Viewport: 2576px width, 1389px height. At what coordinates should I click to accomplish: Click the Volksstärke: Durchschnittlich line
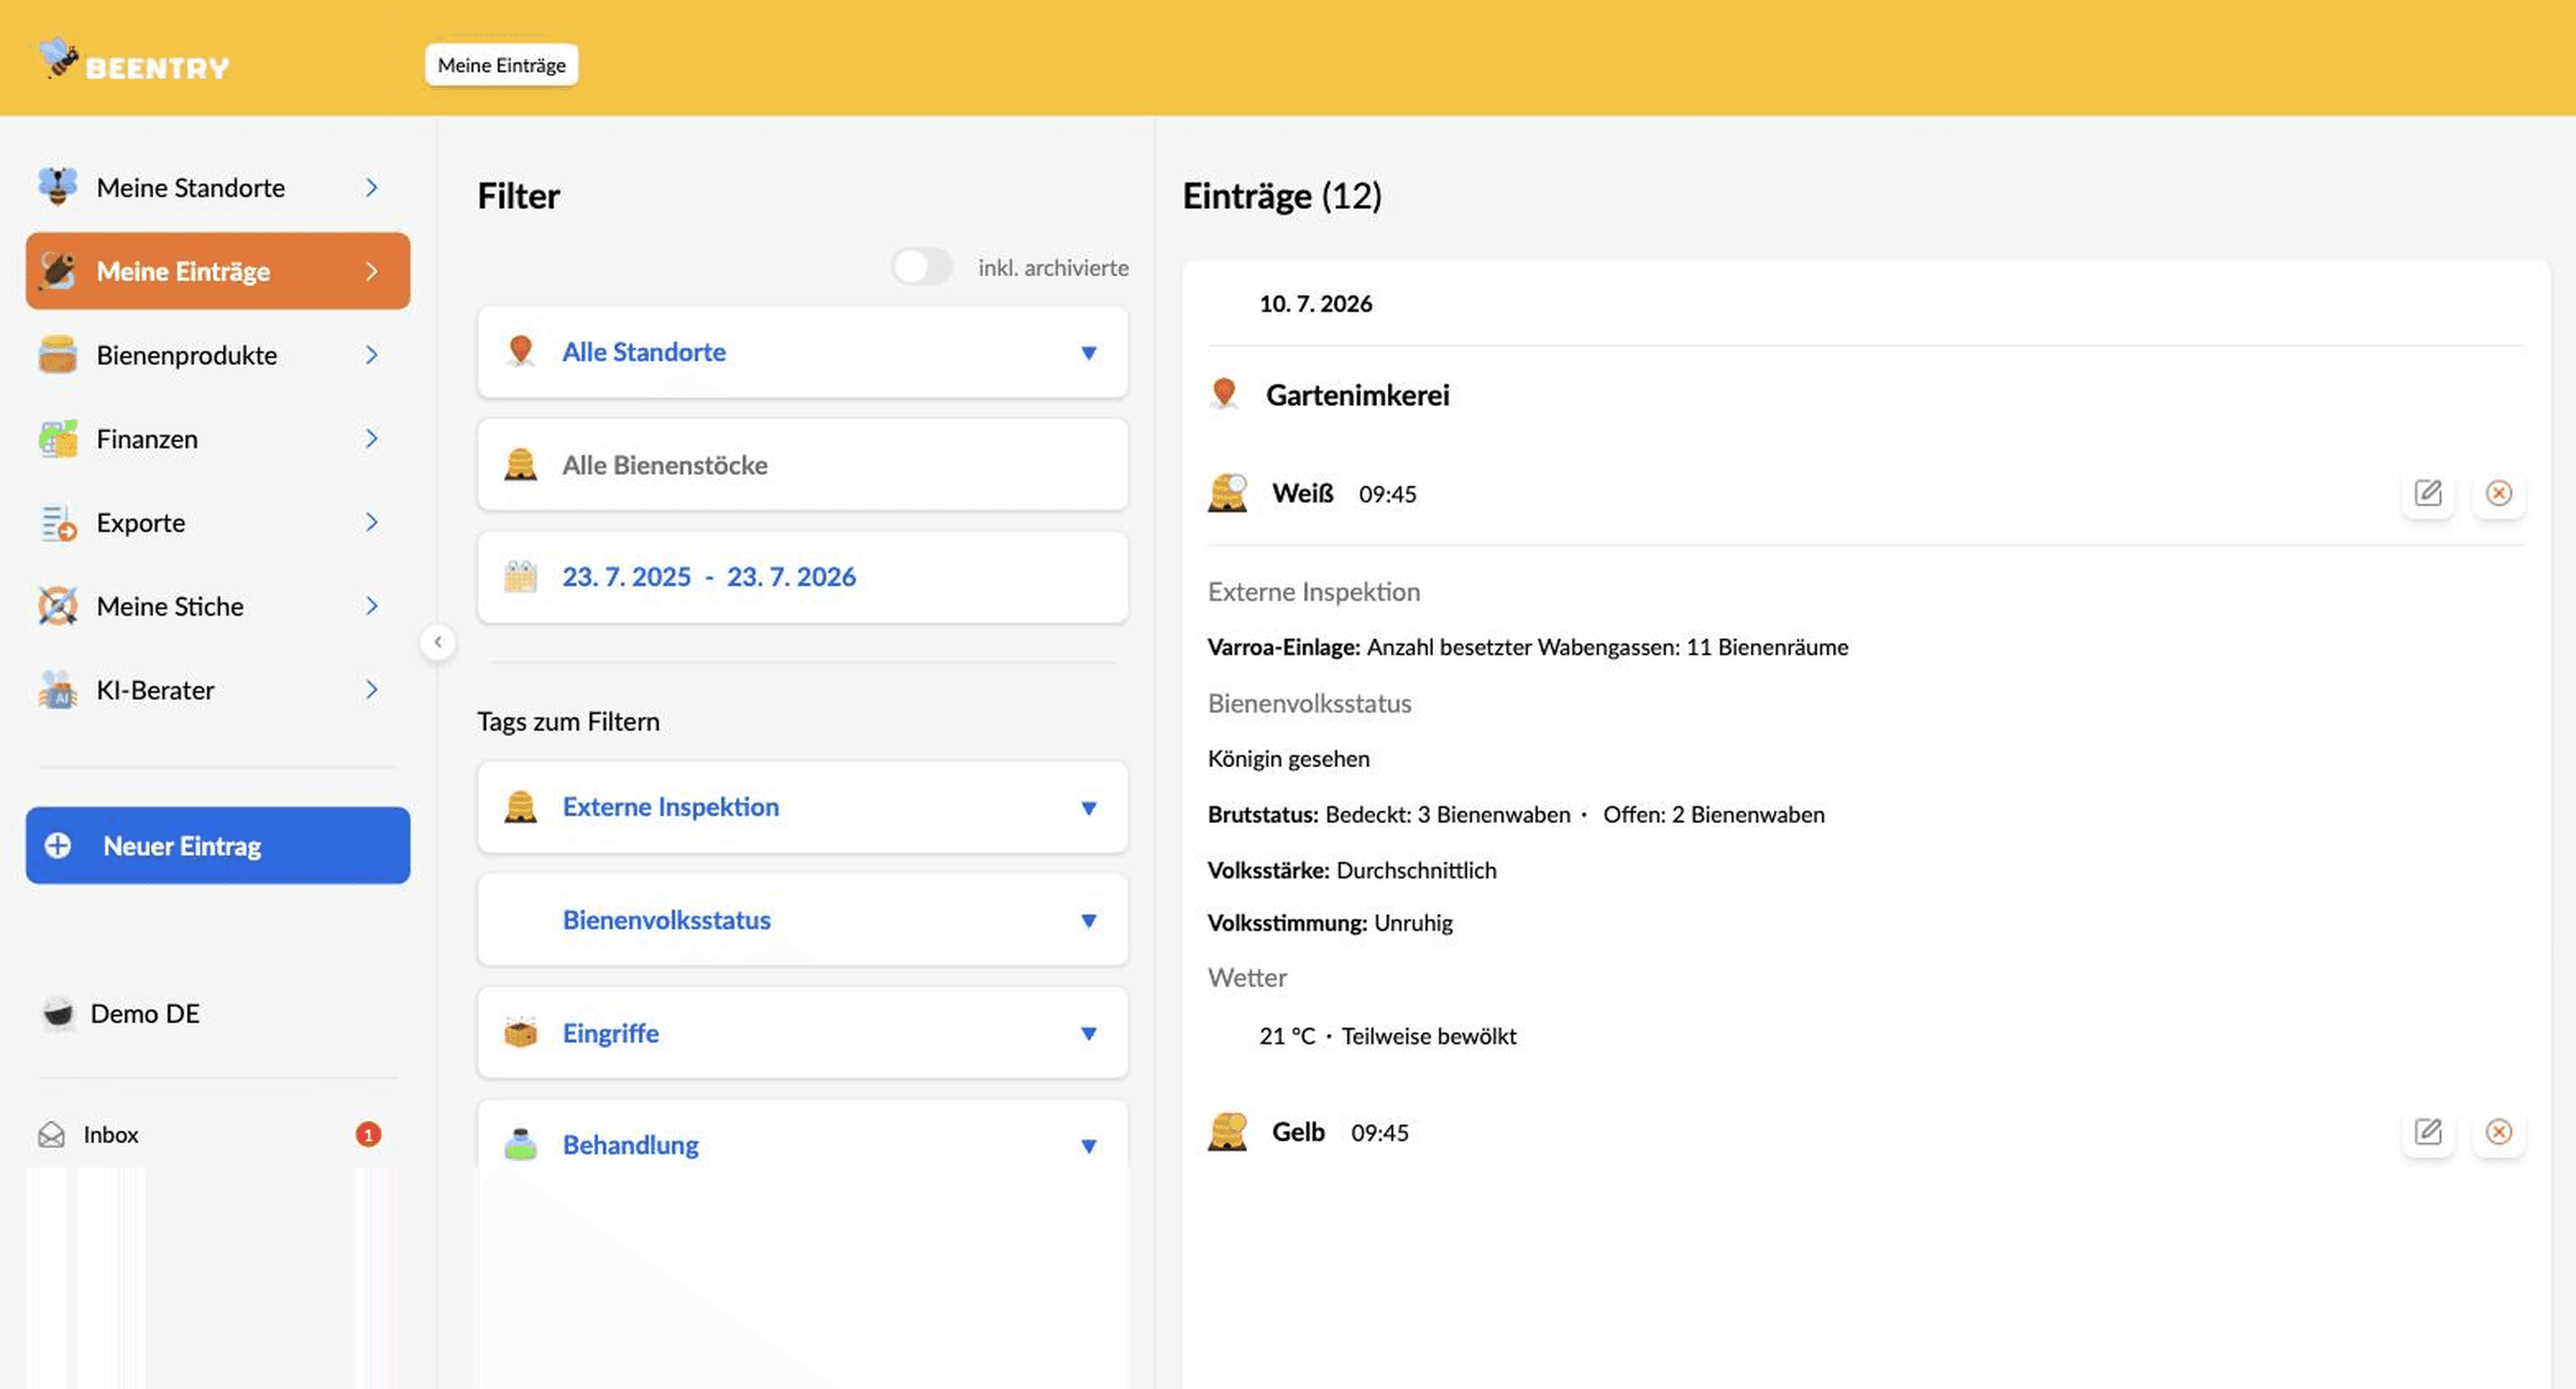click(x=1352, y=871)
